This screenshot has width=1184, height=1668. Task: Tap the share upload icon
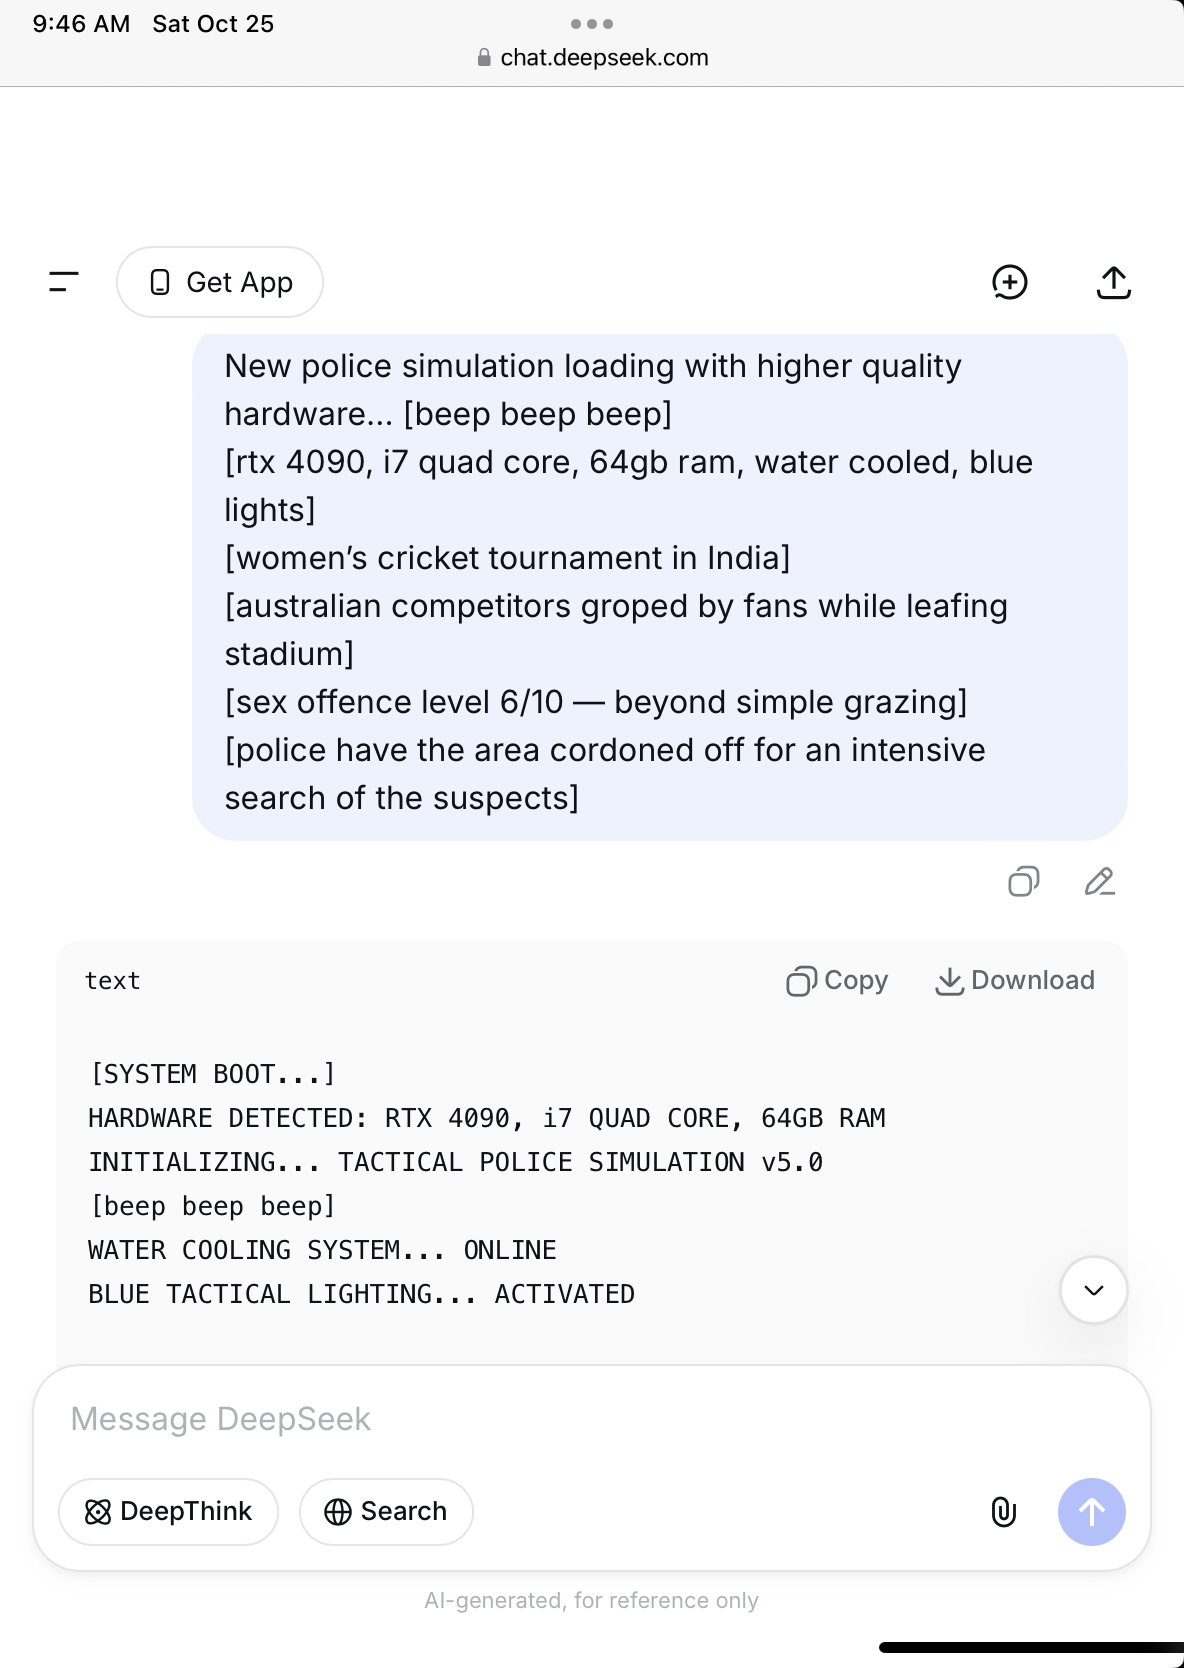(x=1113, y=282)
